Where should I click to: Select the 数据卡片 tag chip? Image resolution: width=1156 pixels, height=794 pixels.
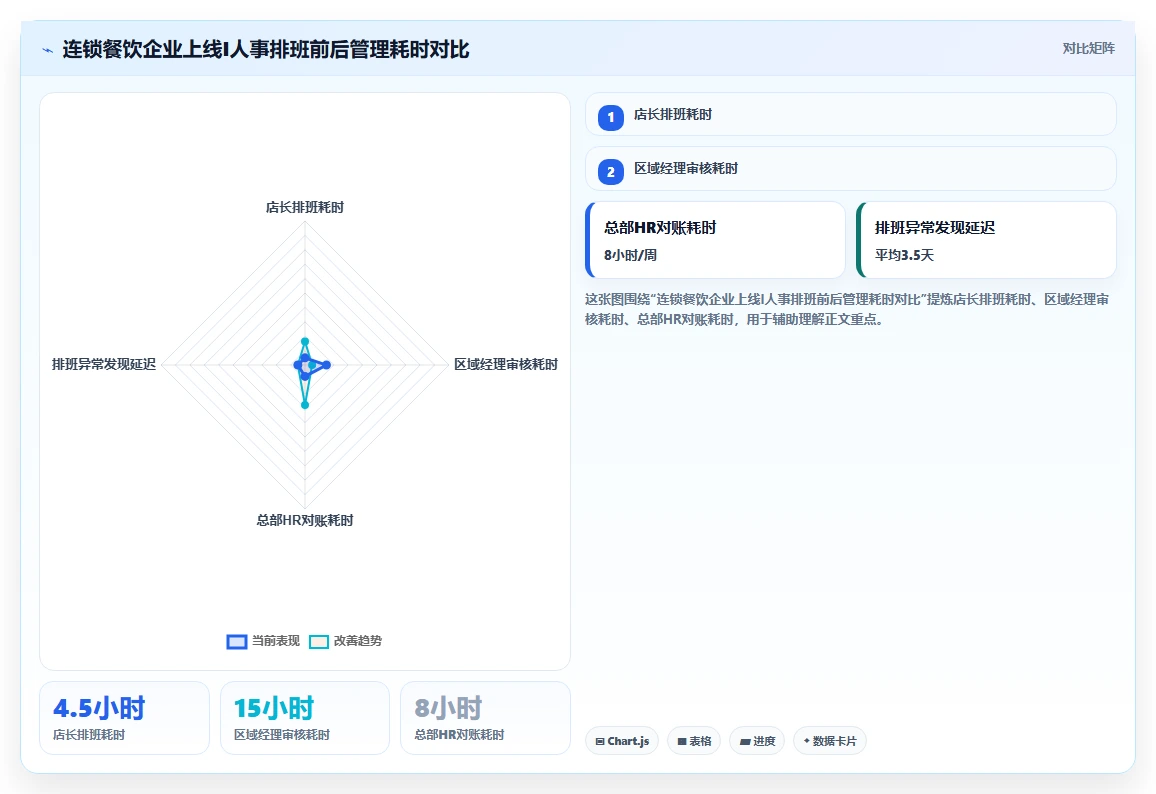[x=829, y=741]
